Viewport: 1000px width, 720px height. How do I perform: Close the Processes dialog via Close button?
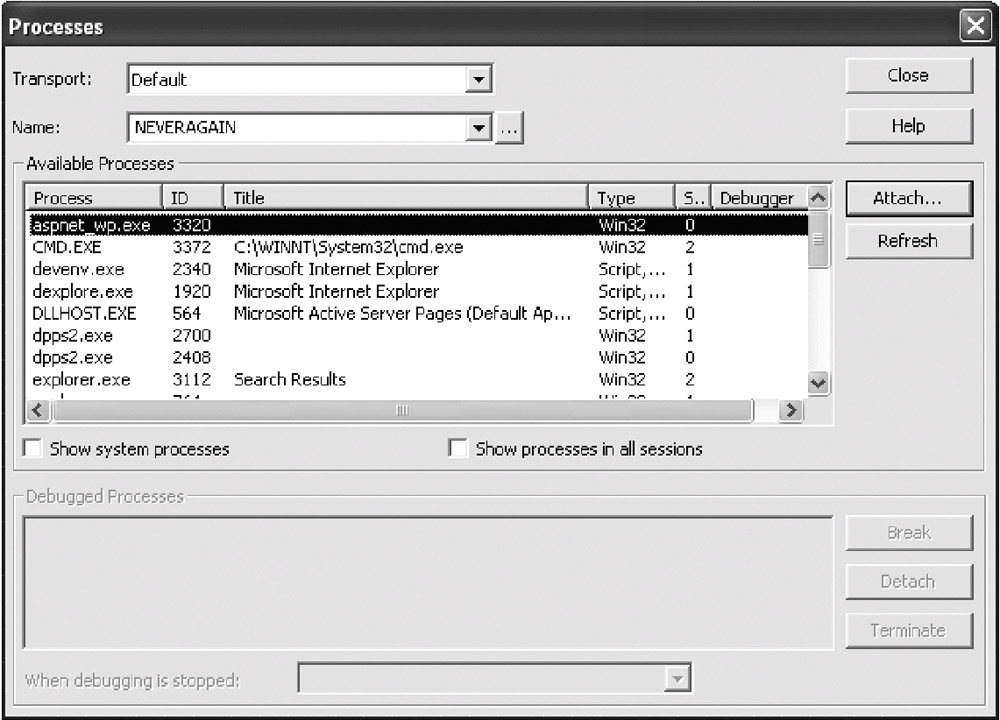908,76
